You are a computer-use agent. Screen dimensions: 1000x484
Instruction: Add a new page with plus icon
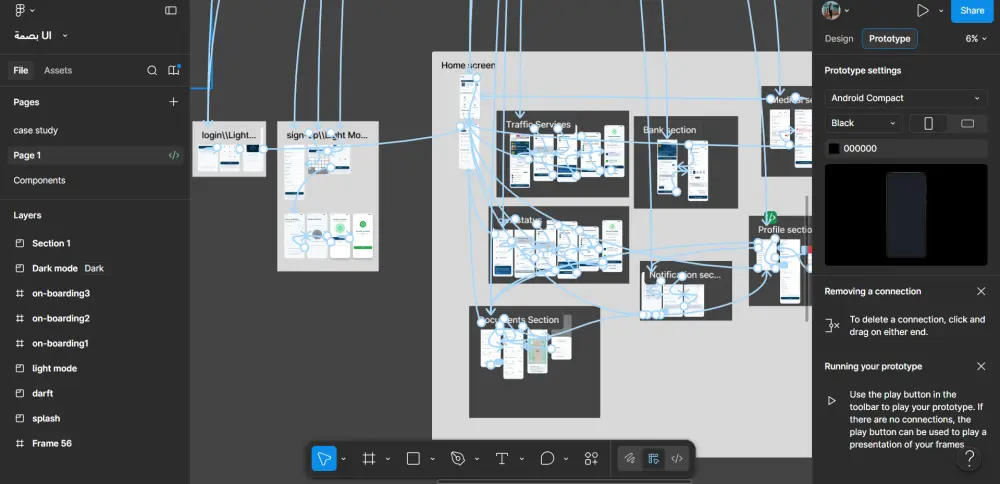[x=173, y=102]
